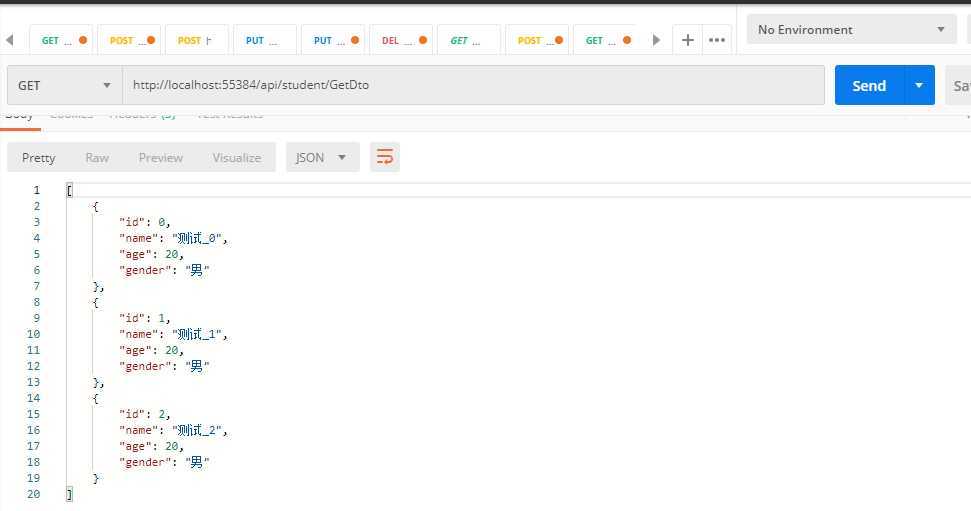This screenshot has width=971, height=511.
Task: Open the POST tab without orange dot
Action: (196, 40)
